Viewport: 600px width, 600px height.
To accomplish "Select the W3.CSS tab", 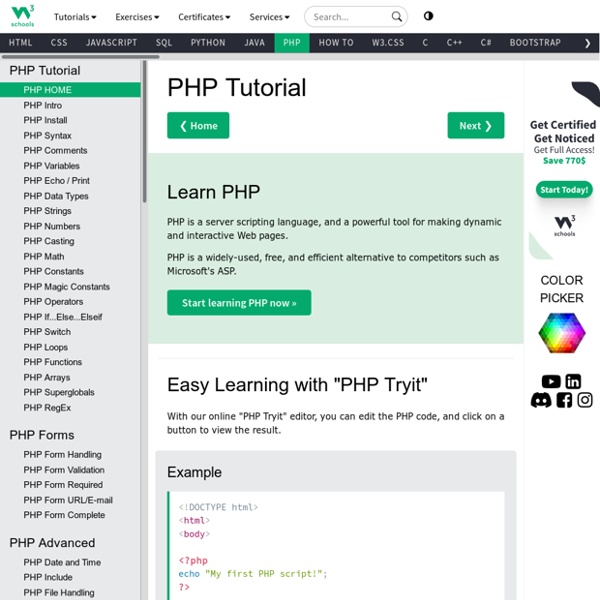I will pos(388,43).
